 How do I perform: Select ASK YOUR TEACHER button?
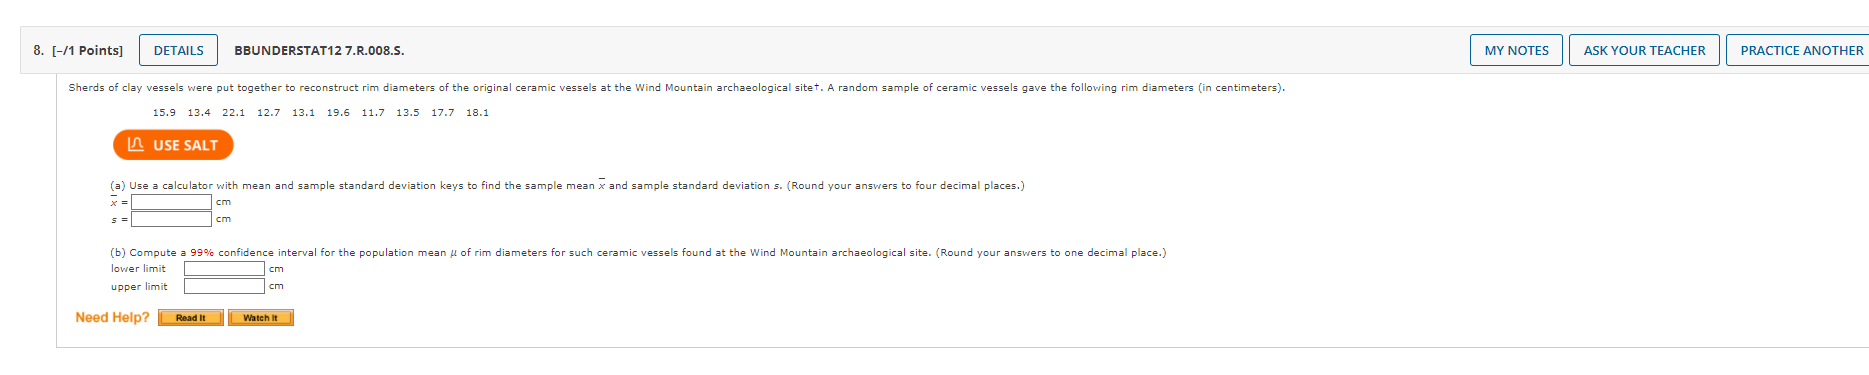(x=1644, y=50)
